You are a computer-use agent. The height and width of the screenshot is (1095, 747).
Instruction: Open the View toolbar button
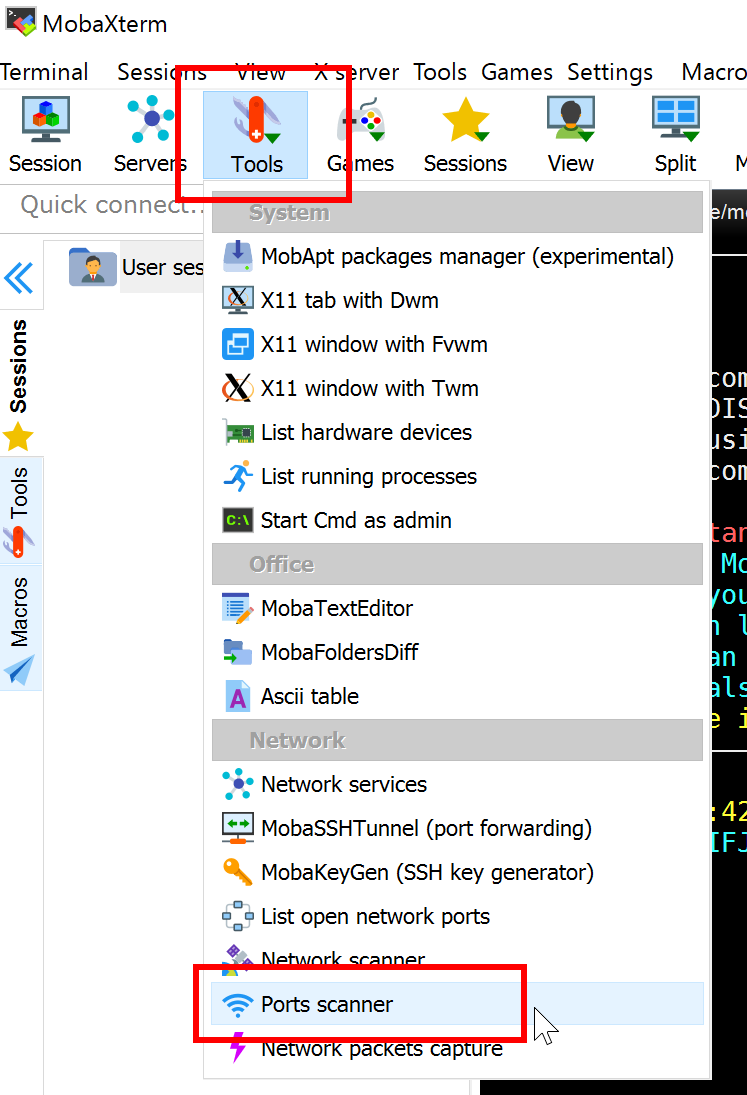tap(570, 135)
